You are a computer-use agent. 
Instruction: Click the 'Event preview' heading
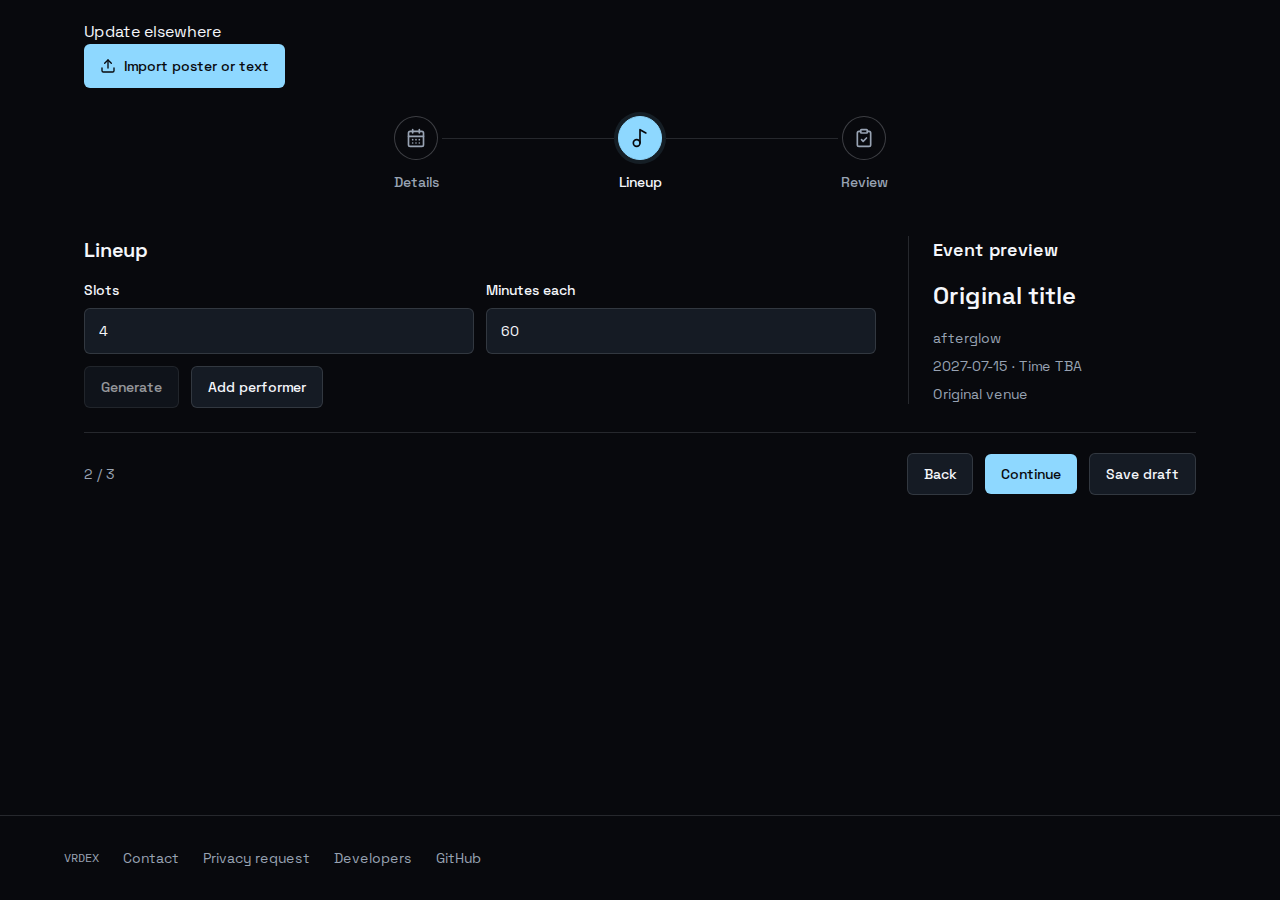995,250
